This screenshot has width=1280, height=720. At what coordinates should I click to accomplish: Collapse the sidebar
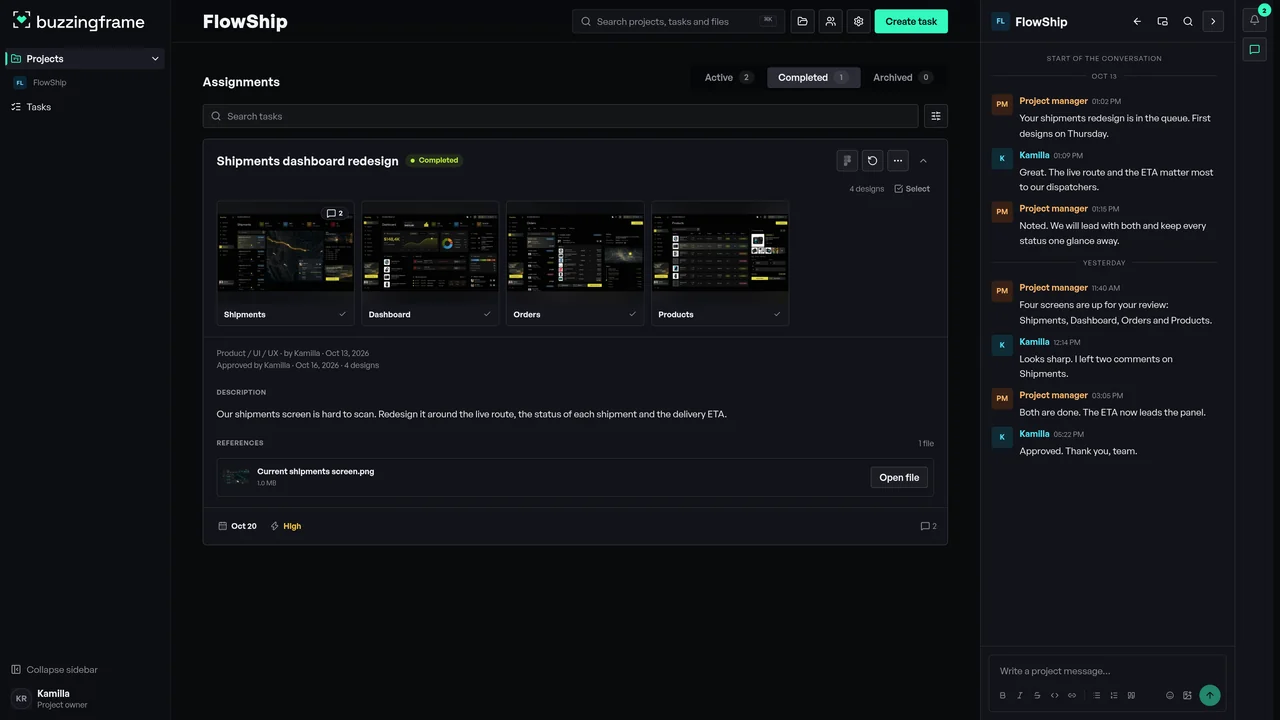pos(55,670)
